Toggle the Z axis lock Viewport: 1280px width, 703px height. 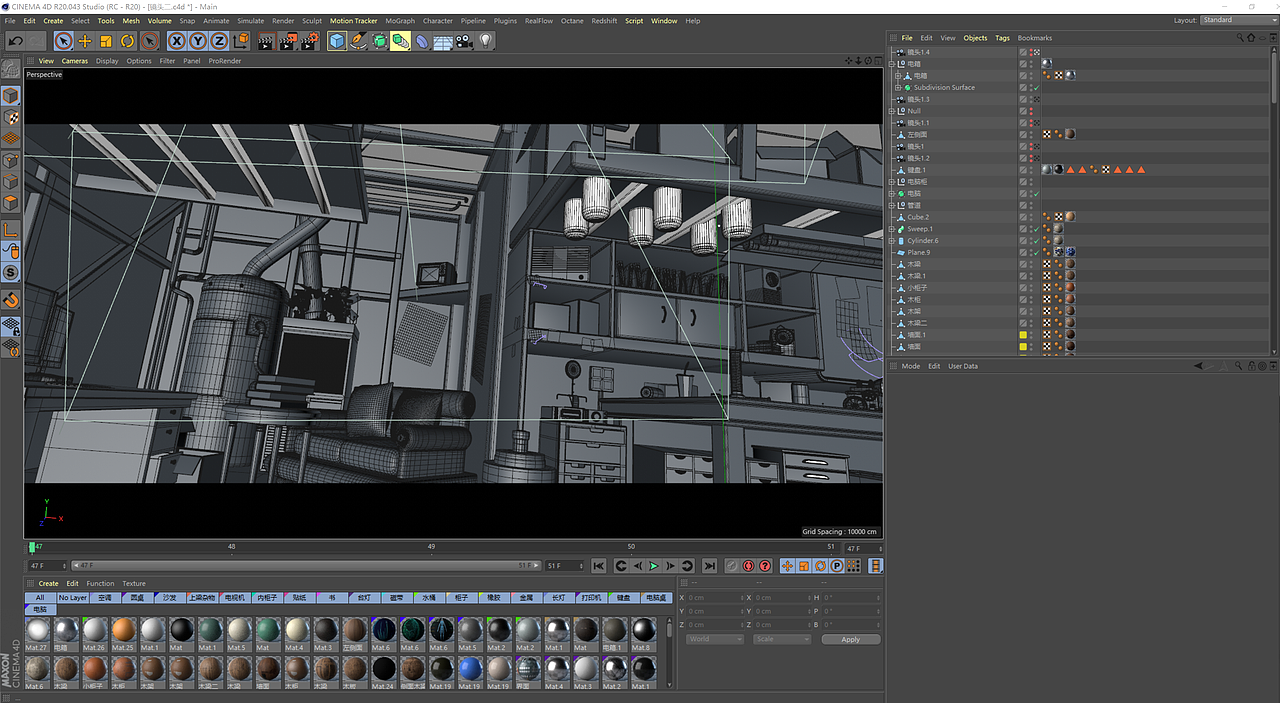219,41
